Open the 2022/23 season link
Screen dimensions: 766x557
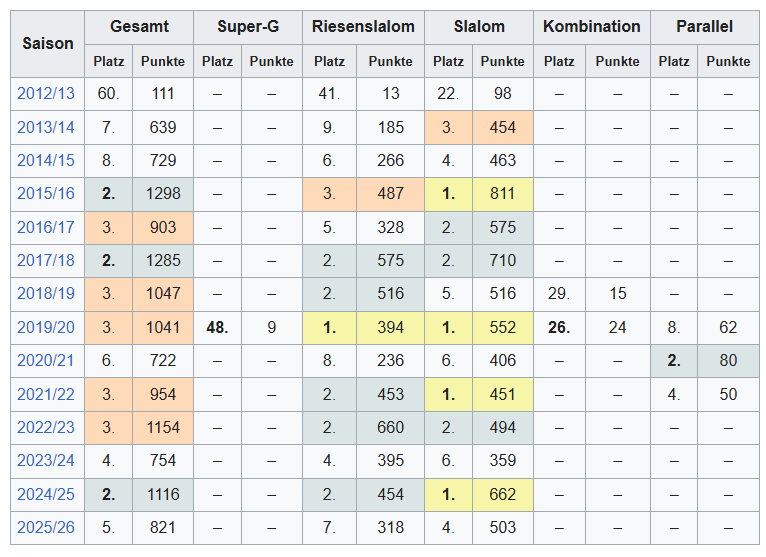[45, 427]
